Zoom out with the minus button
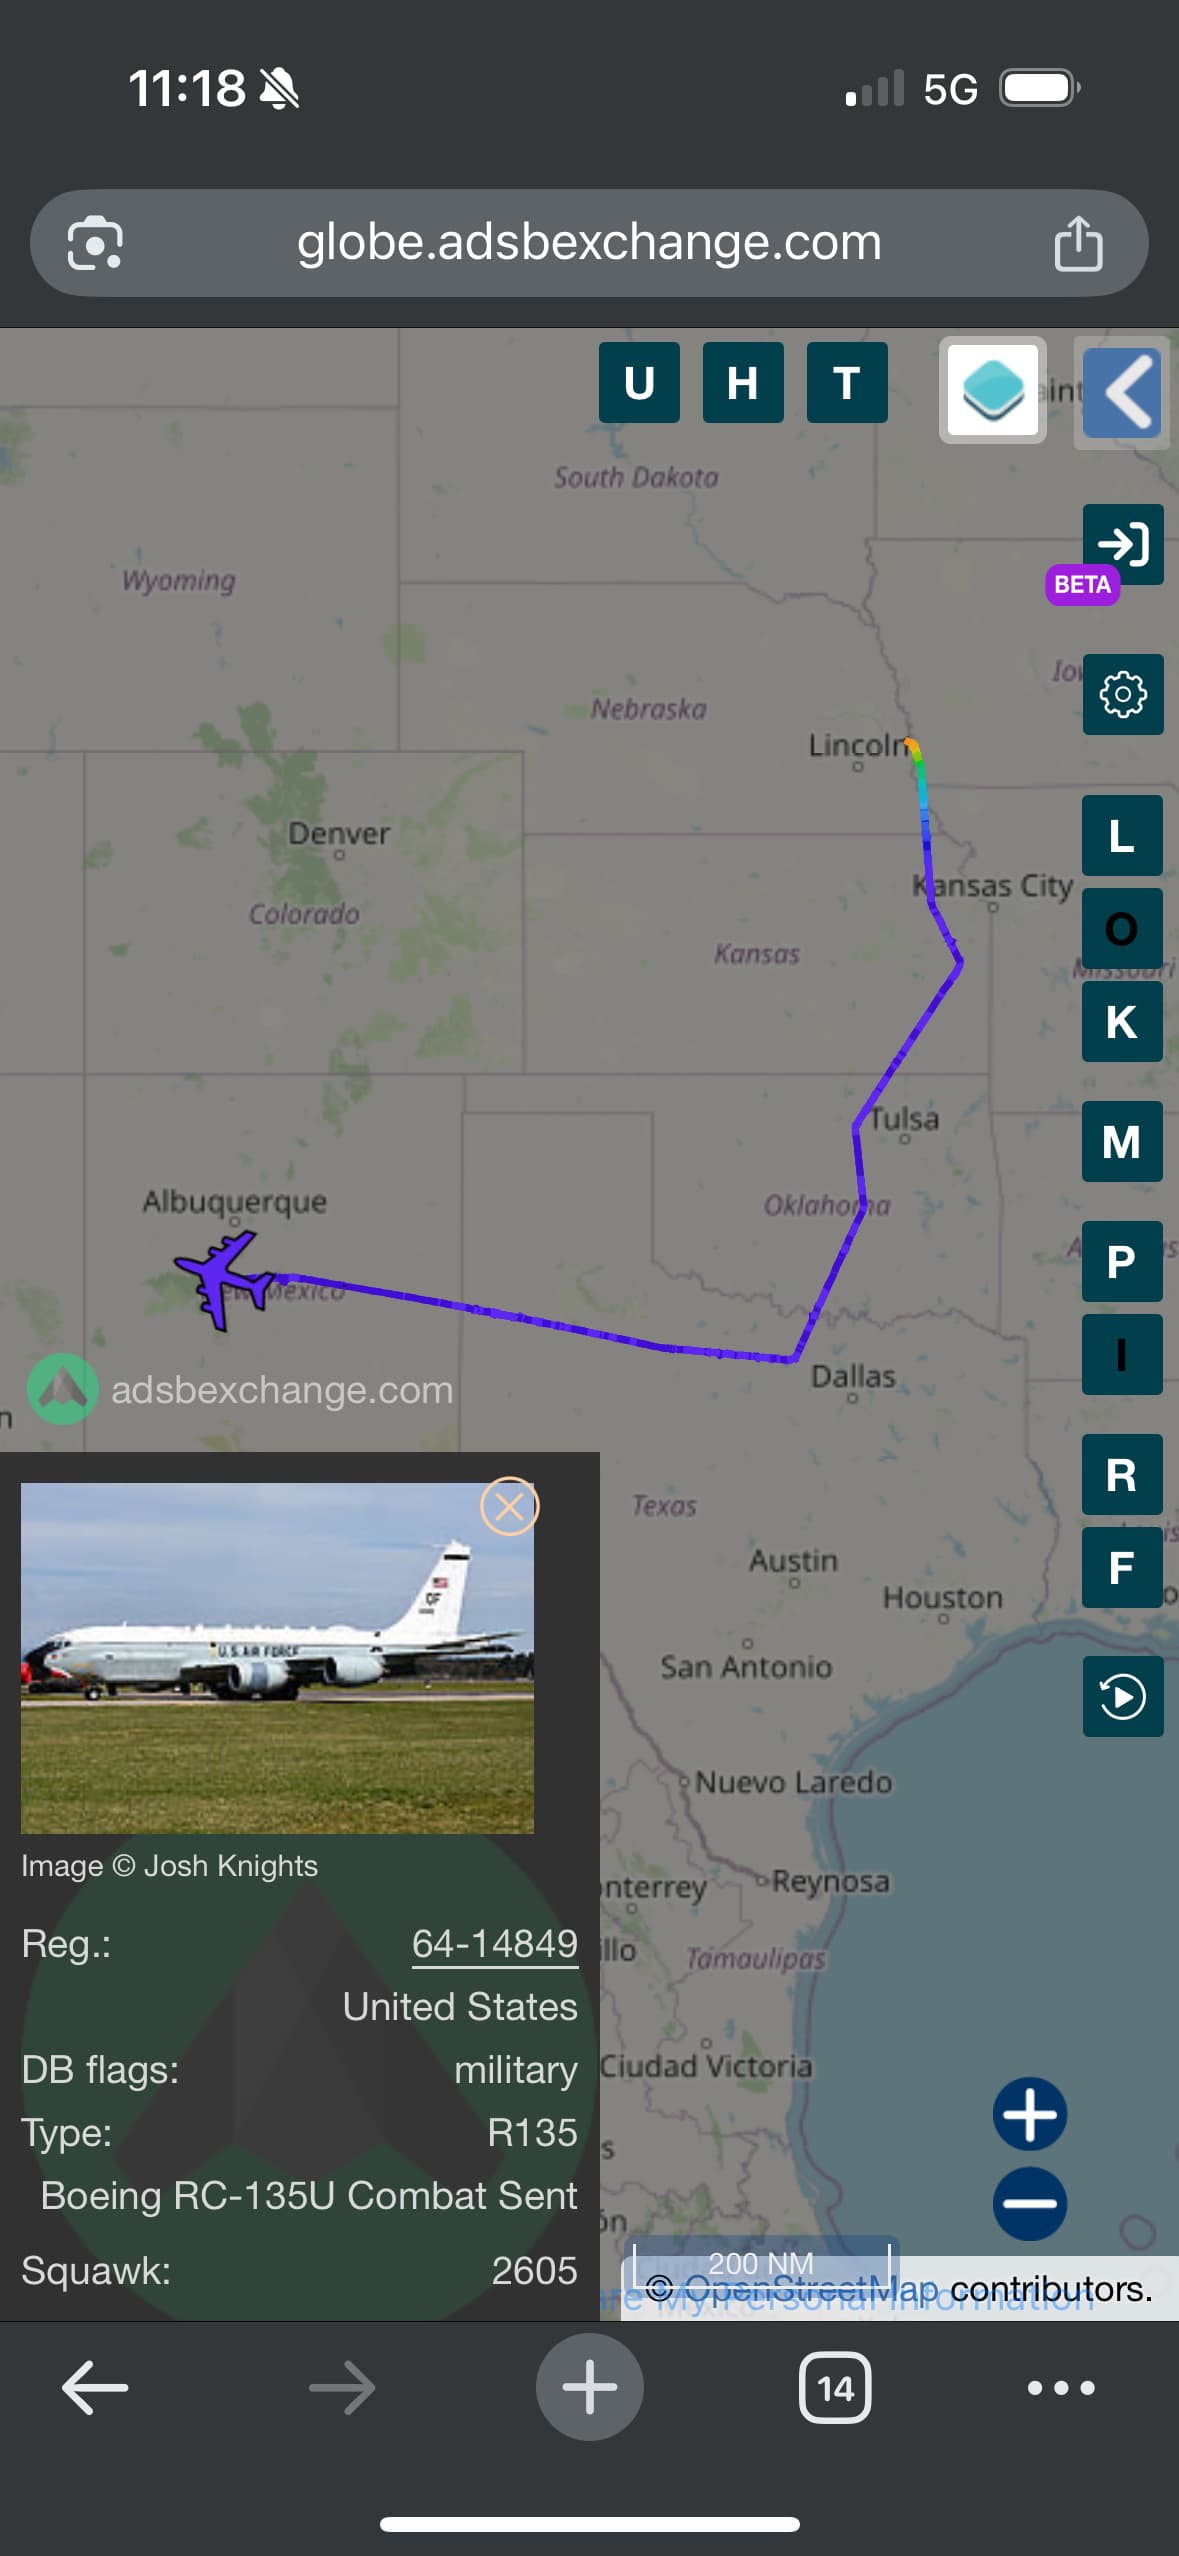Screen dimensions: 1179x2556 coord(1030,2203)
